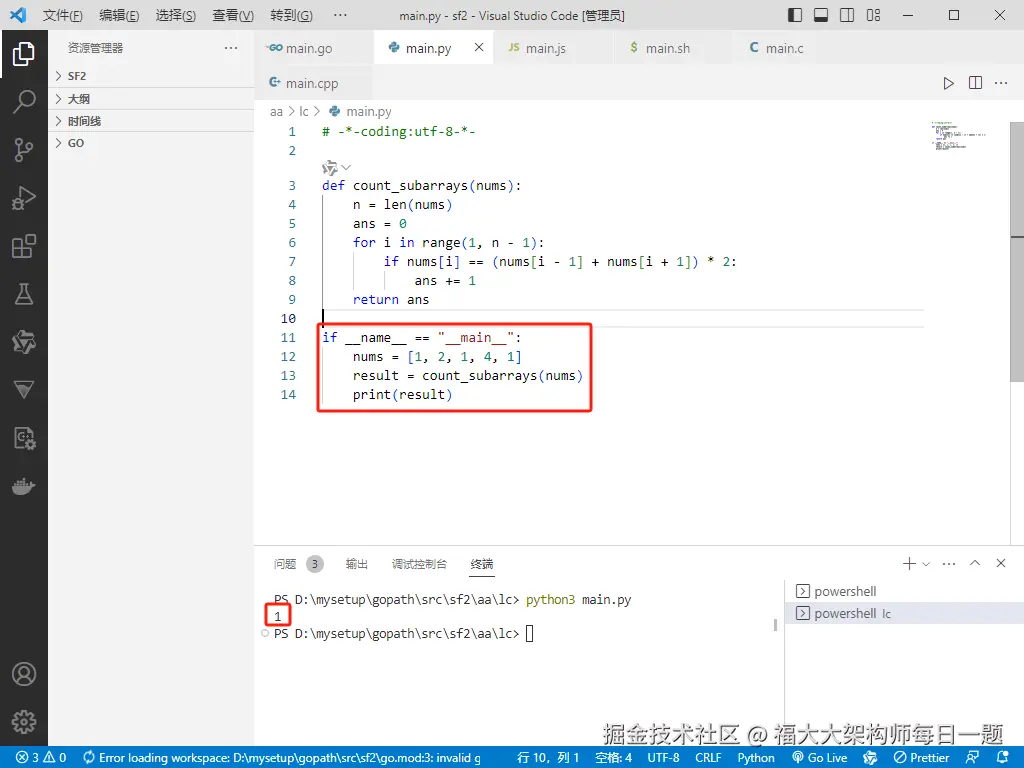Open editor more actions ellipsis
1024x768 pixels.
[1001, 83]
